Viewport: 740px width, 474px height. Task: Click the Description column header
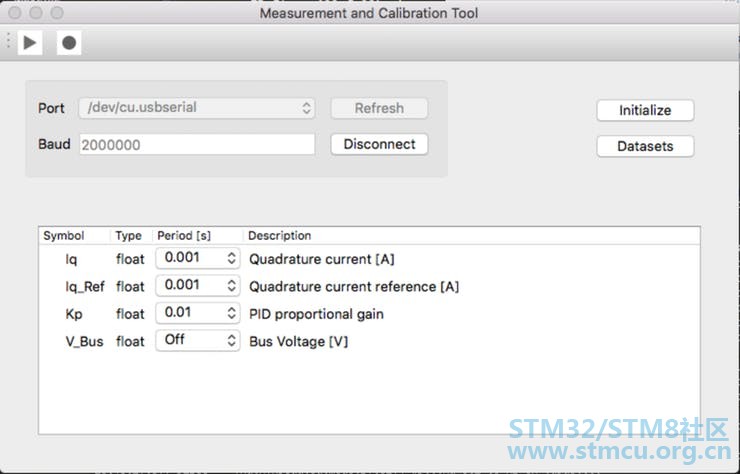[280, 236]
